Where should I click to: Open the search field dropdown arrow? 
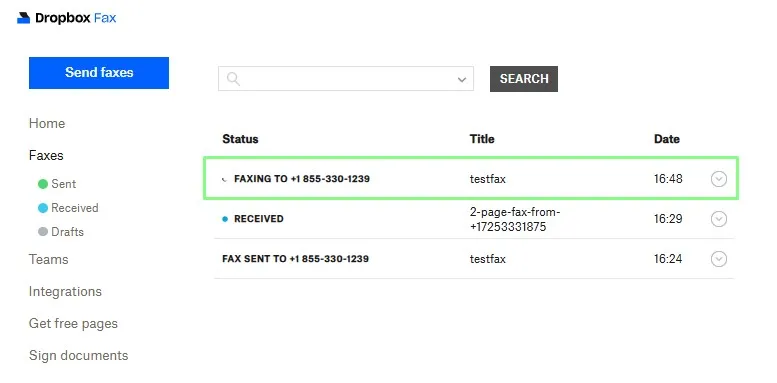462,79
